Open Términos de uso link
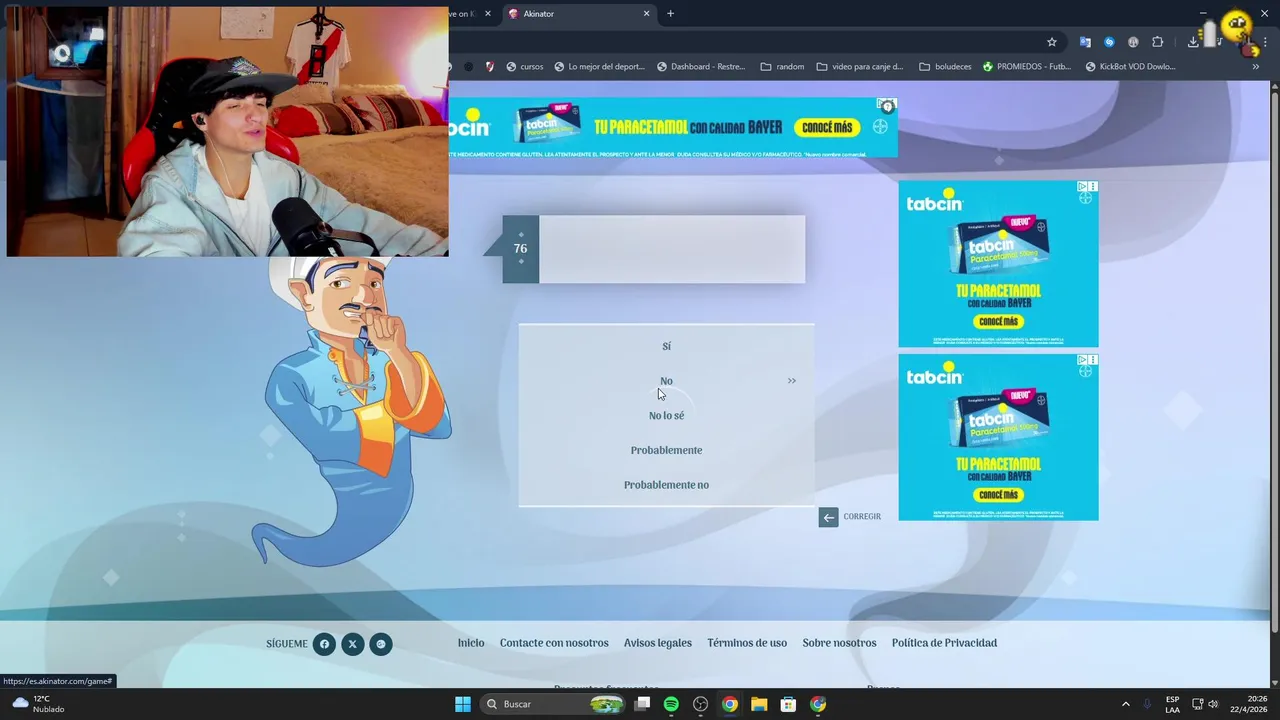 tap(747, 643)
